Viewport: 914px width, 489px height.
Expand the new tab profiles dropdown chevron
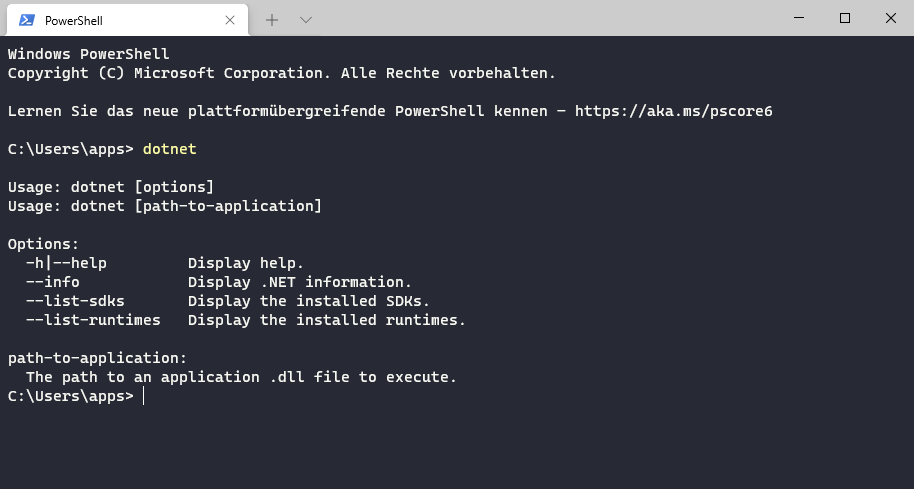(306, 20)
